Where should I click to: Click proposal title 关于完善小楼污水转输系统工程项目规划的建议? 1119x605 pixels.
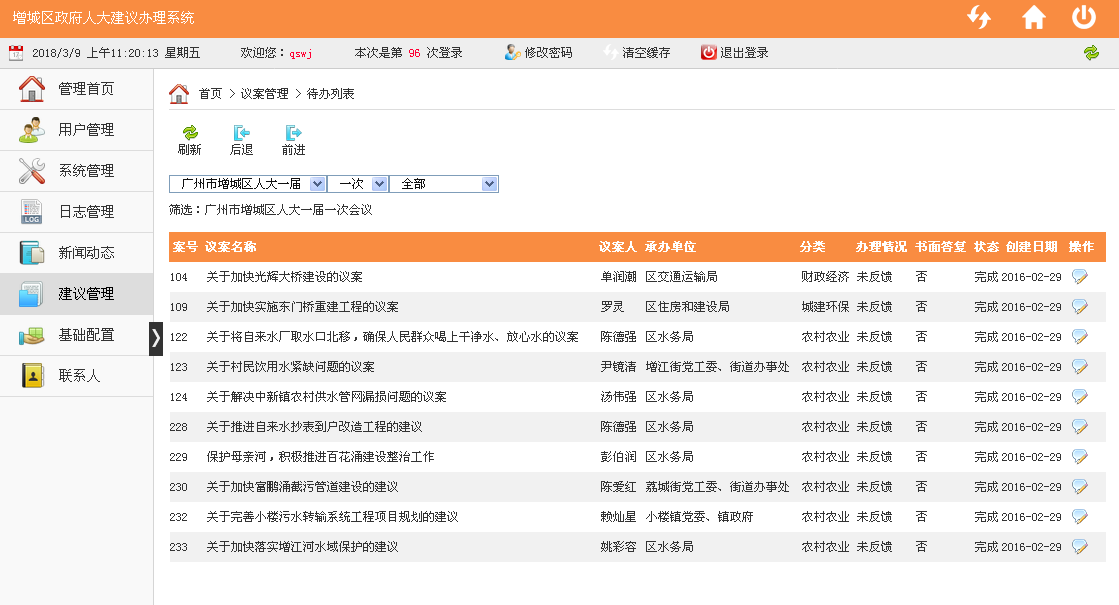pyautogui.click(x=333, y=517)
